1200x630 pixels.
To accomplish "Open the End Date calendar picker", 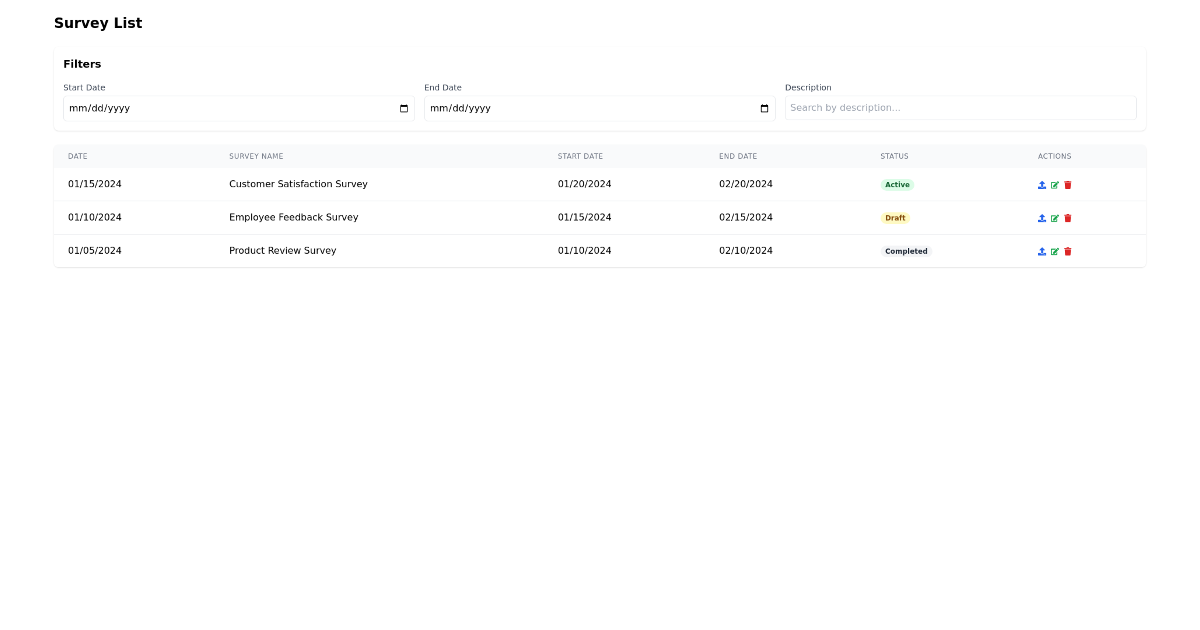I will tap(765, 109).
